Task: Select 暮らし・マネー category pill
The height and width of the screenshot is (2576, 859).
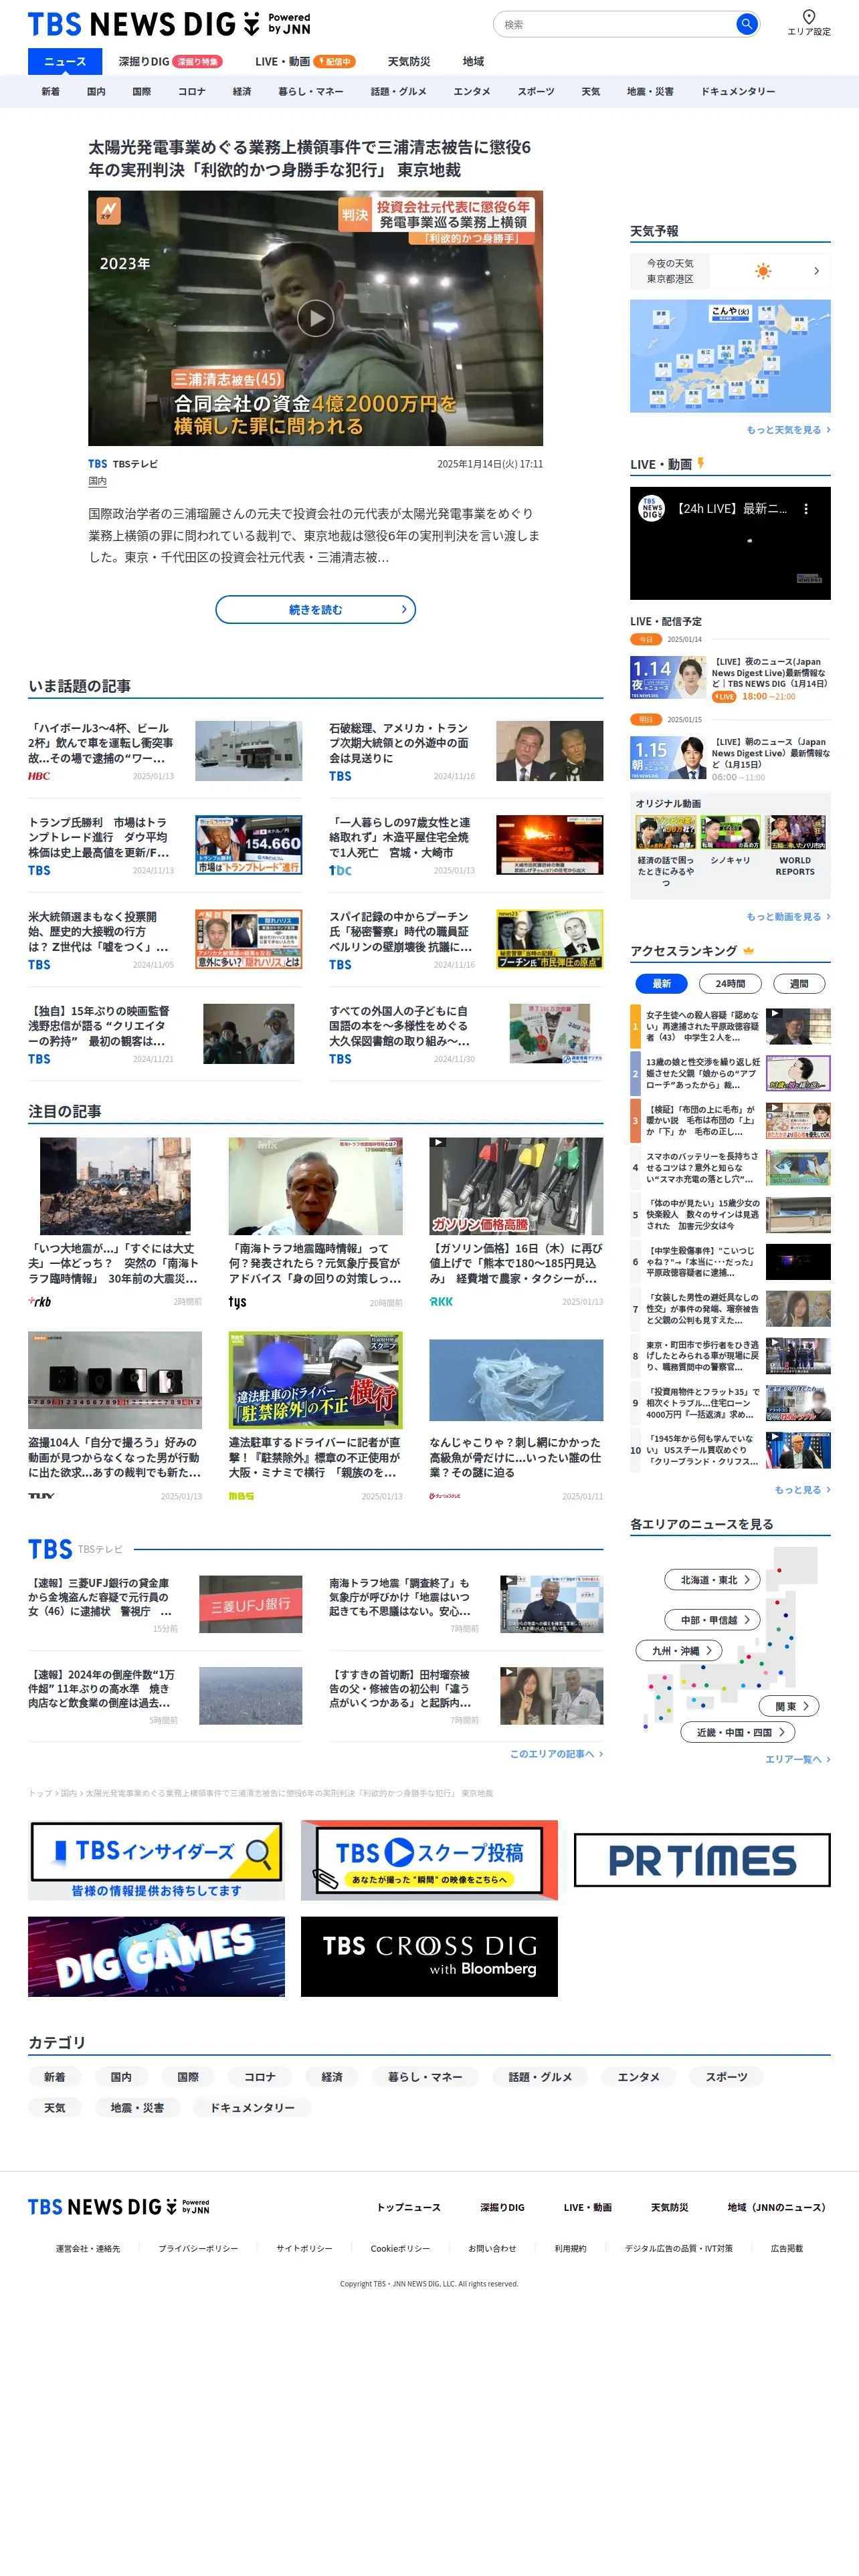Action: 425,2077
